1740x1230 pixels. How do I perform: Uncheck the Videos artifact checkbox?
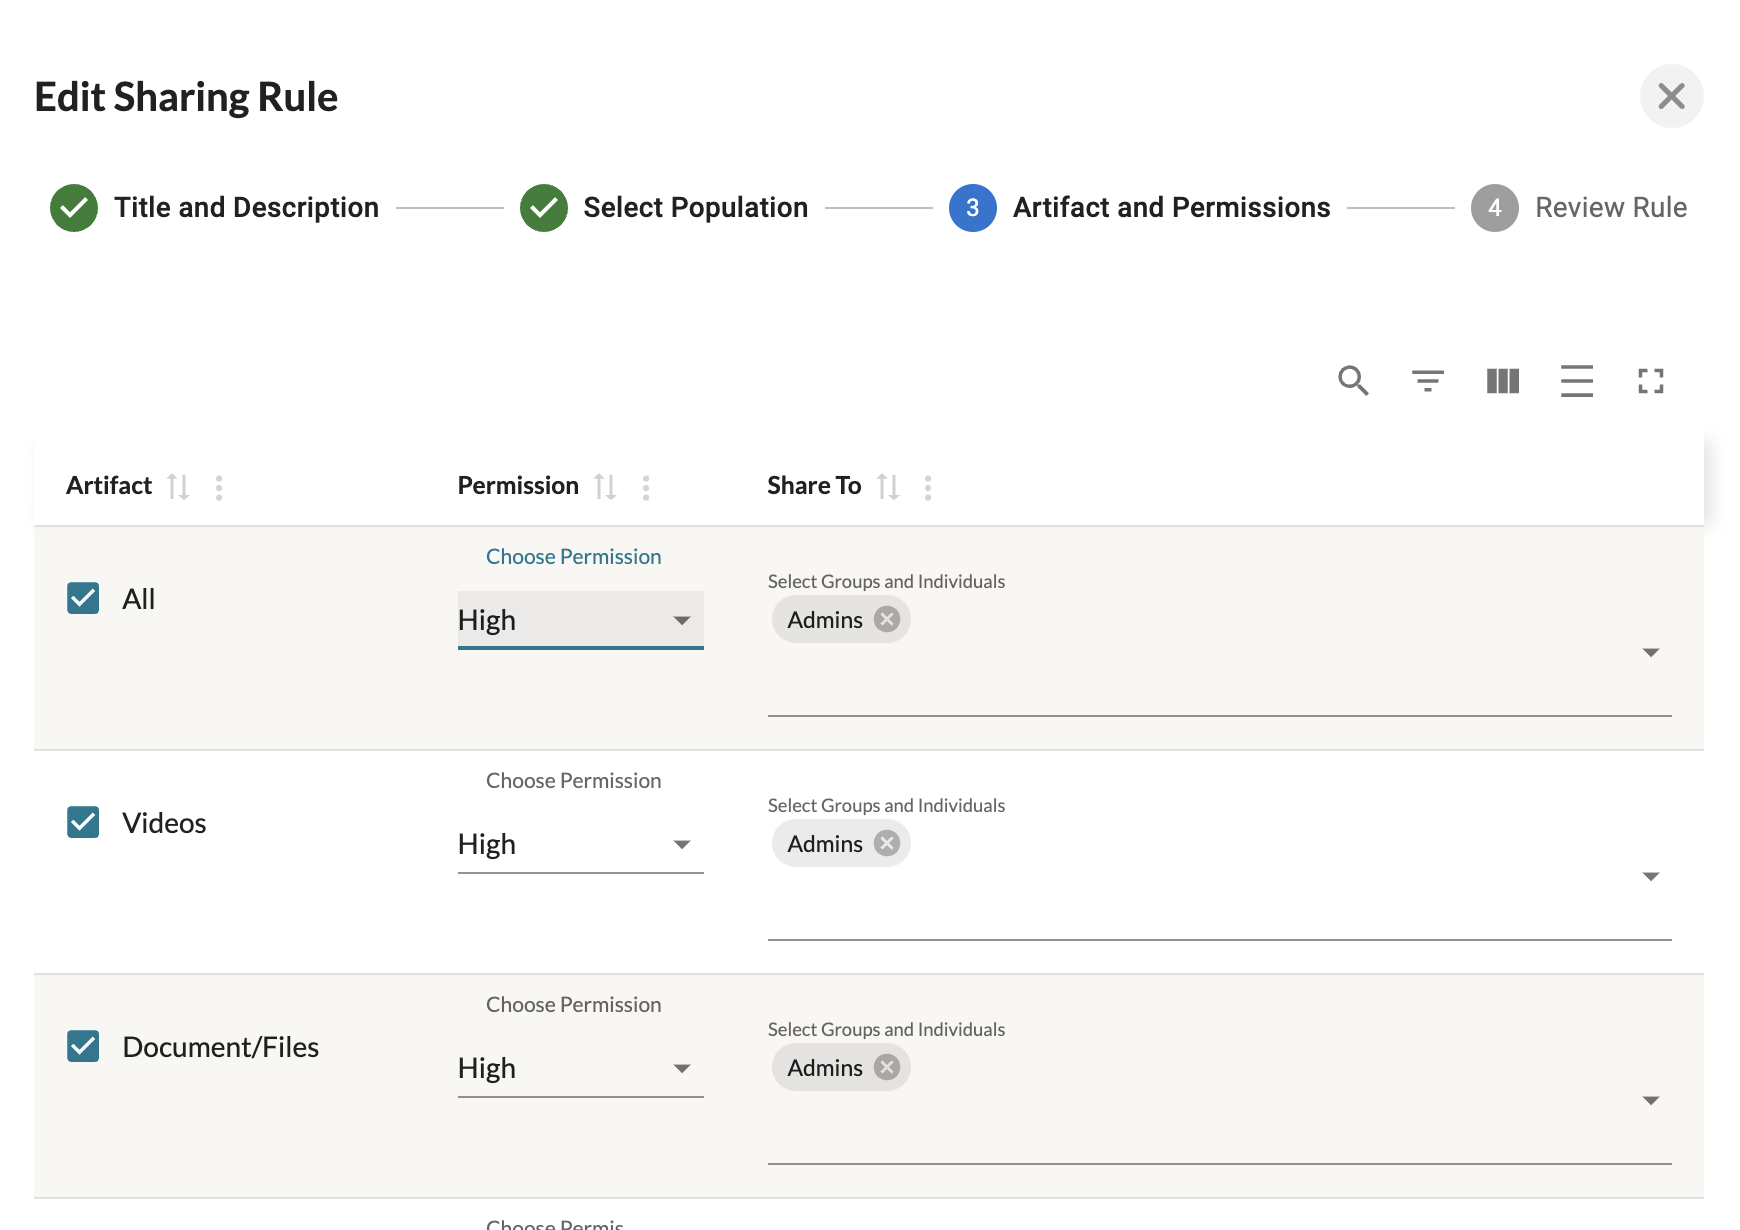click(x=83, y=823)
